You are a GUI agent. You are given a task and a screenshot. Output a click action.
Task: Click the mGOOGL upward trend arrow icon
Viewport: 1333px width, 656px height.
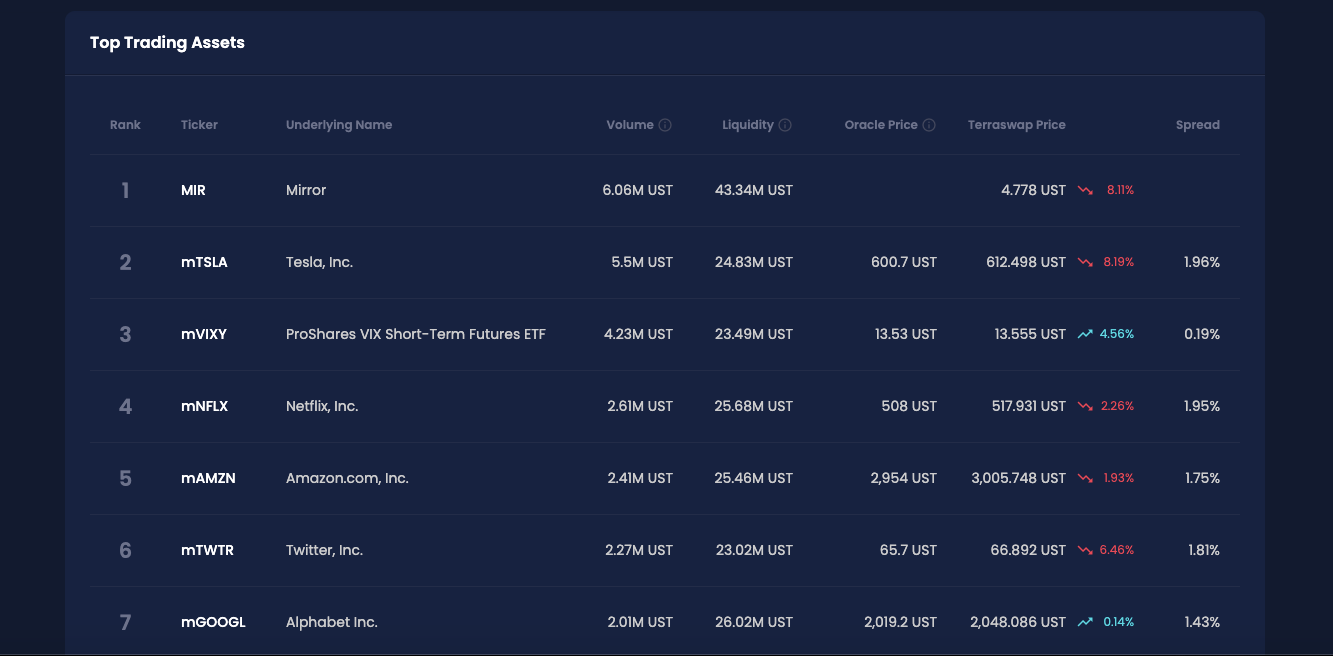(x=1085, y=622)
